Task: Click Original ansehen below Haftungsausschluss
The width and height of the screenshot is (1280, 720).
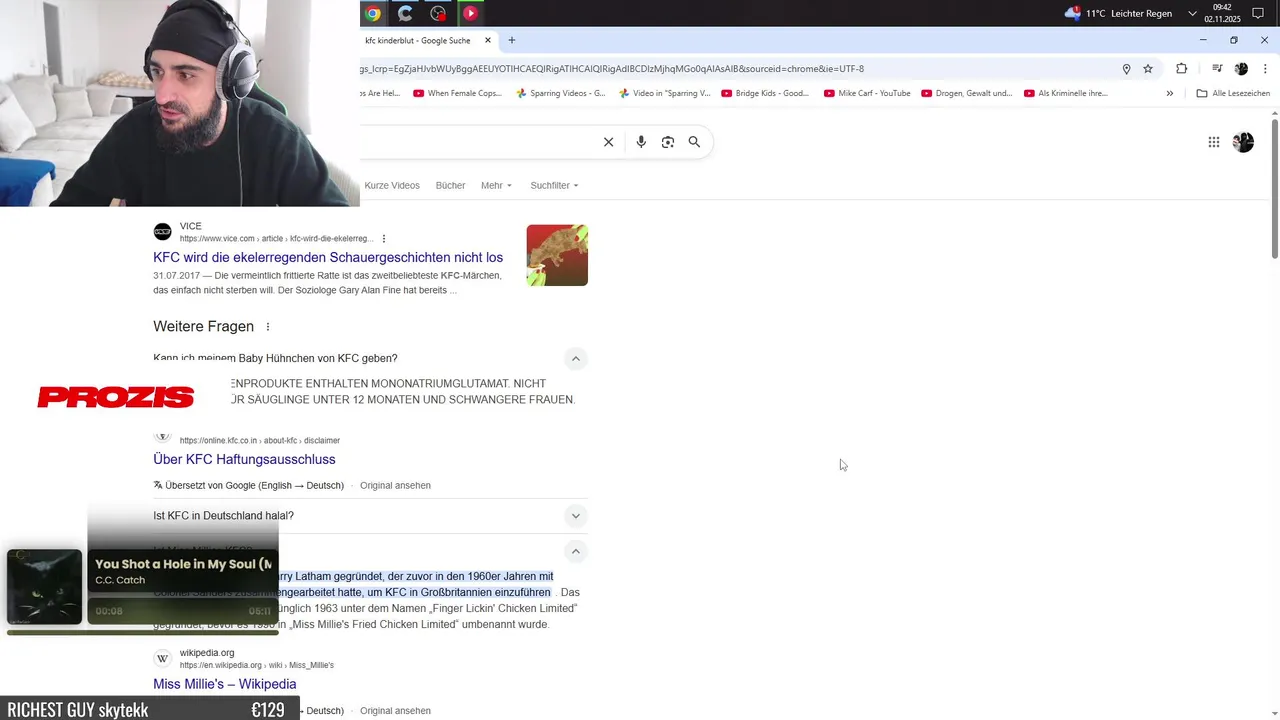Action: pos(395,485)
